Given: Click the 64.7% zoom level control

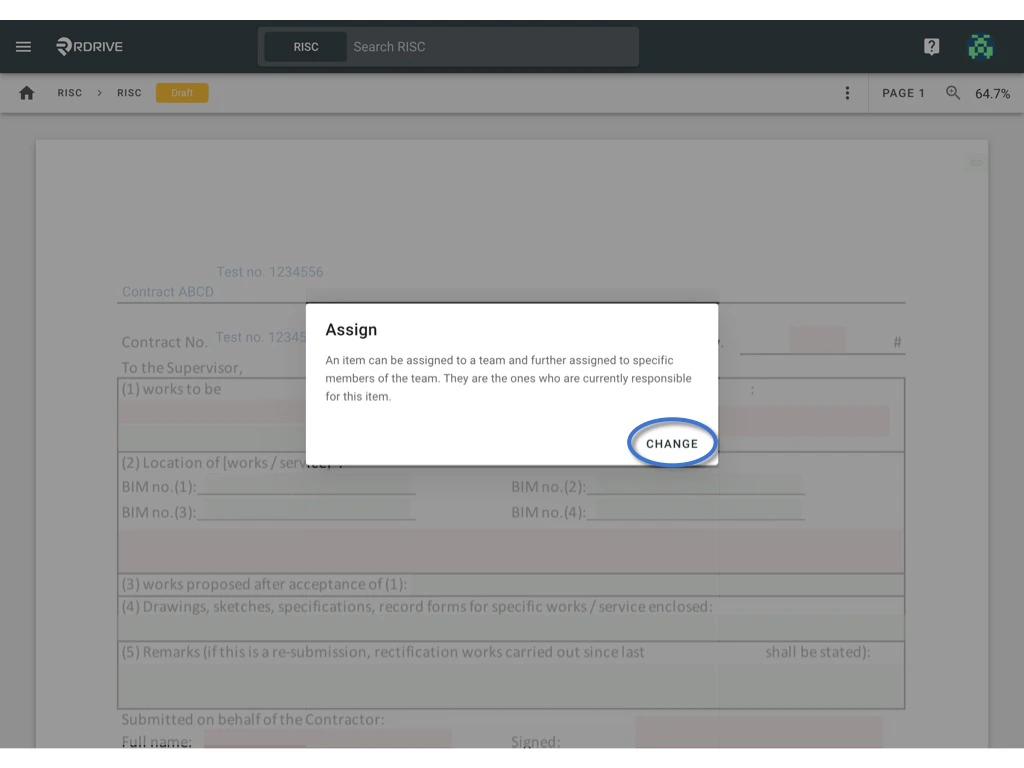Looking at the screenshot, I should point(992,92).
